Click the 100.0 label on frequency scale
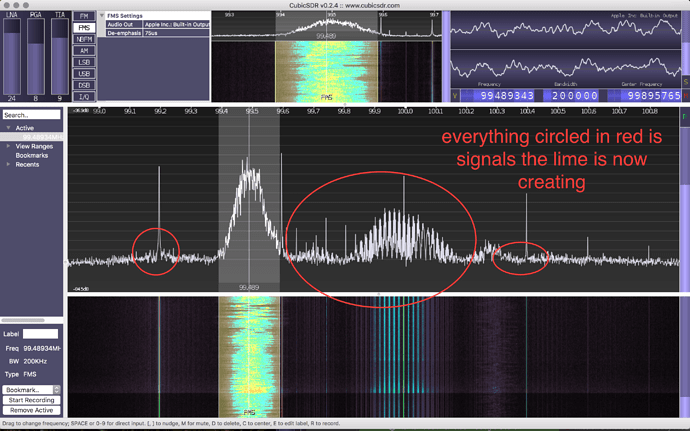 pyautogui.click(x=405, y=111)
